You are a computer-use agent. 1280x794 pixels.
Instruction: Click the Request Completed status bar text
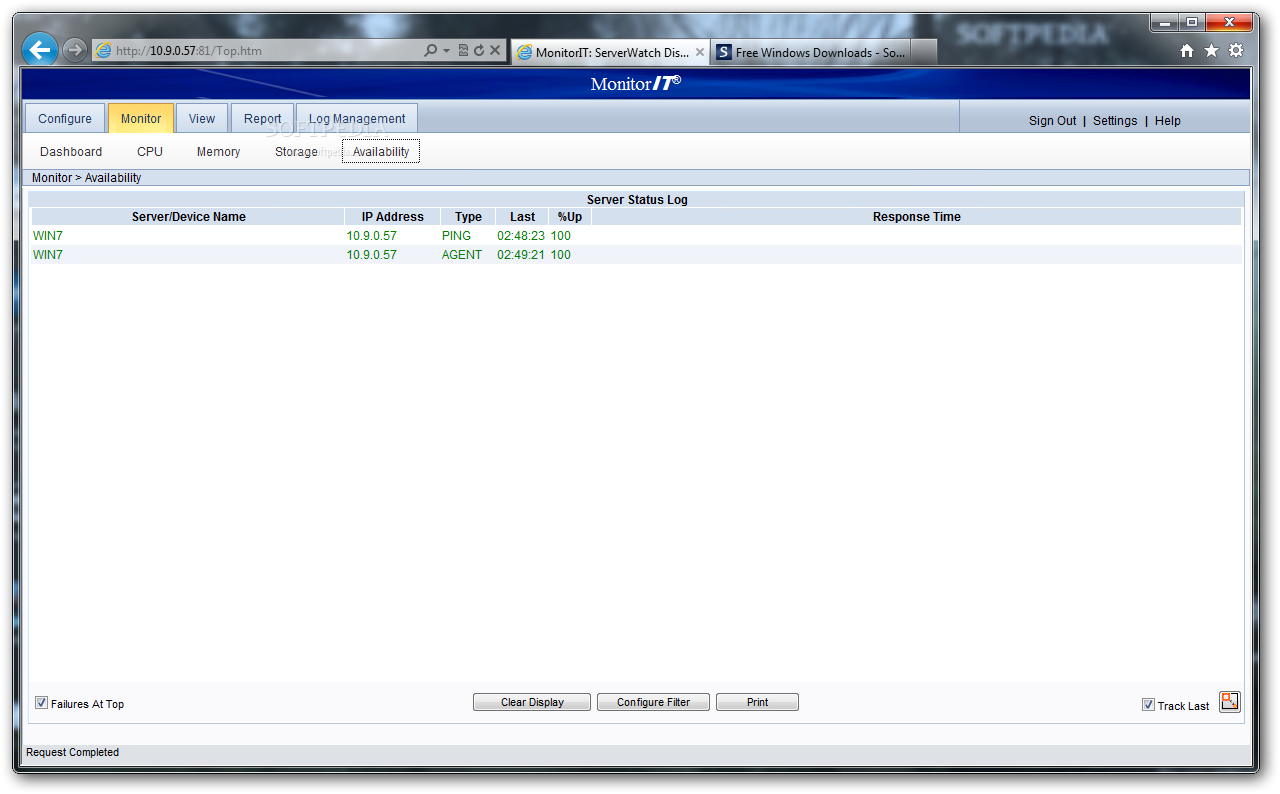tap(73, 752)
